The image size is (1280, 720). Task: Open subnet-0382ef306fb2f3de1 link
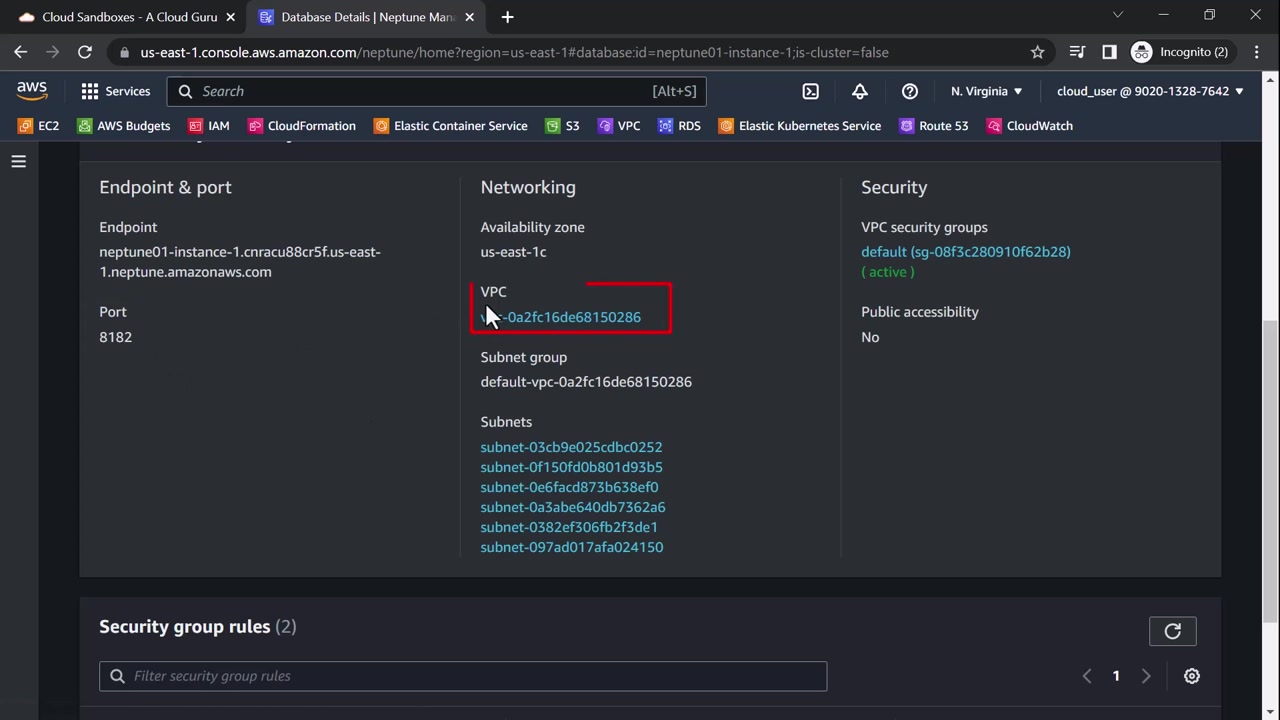click(569, 527)
